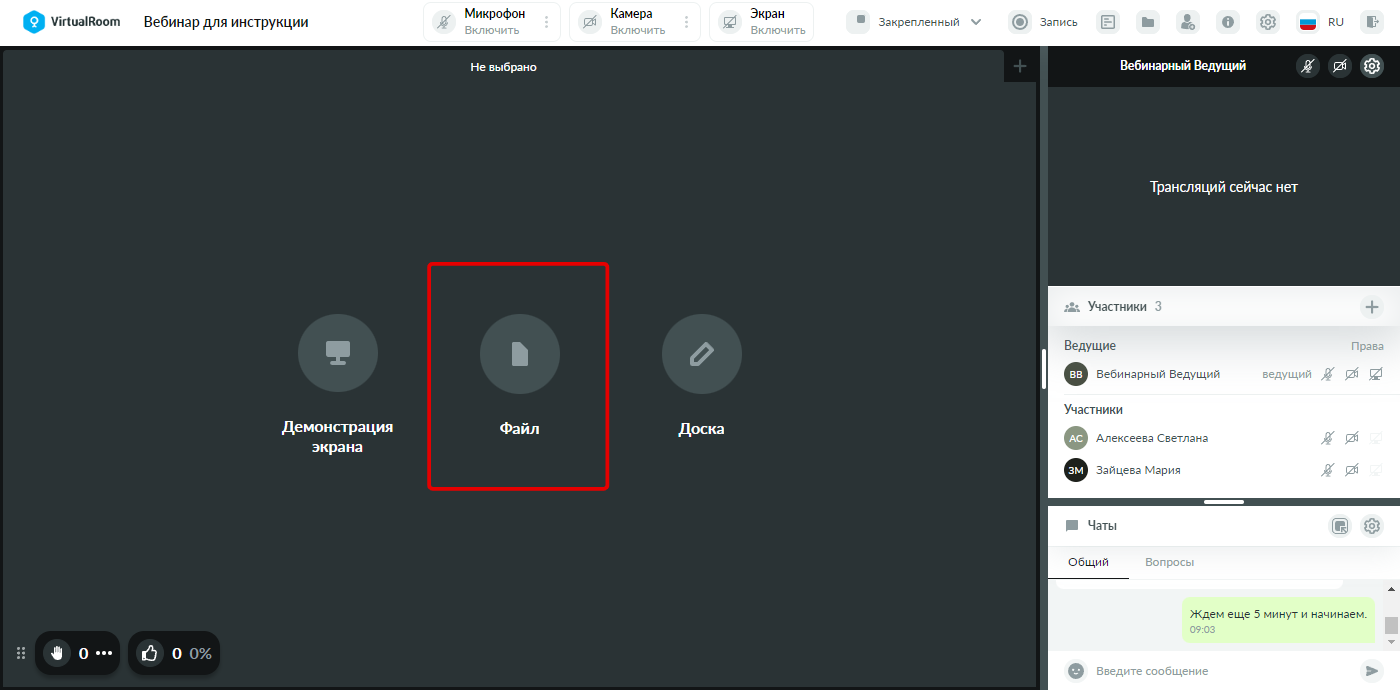Raise hand using the hand button
Viewport: 1400px width, 690px height.
point(57,653)
